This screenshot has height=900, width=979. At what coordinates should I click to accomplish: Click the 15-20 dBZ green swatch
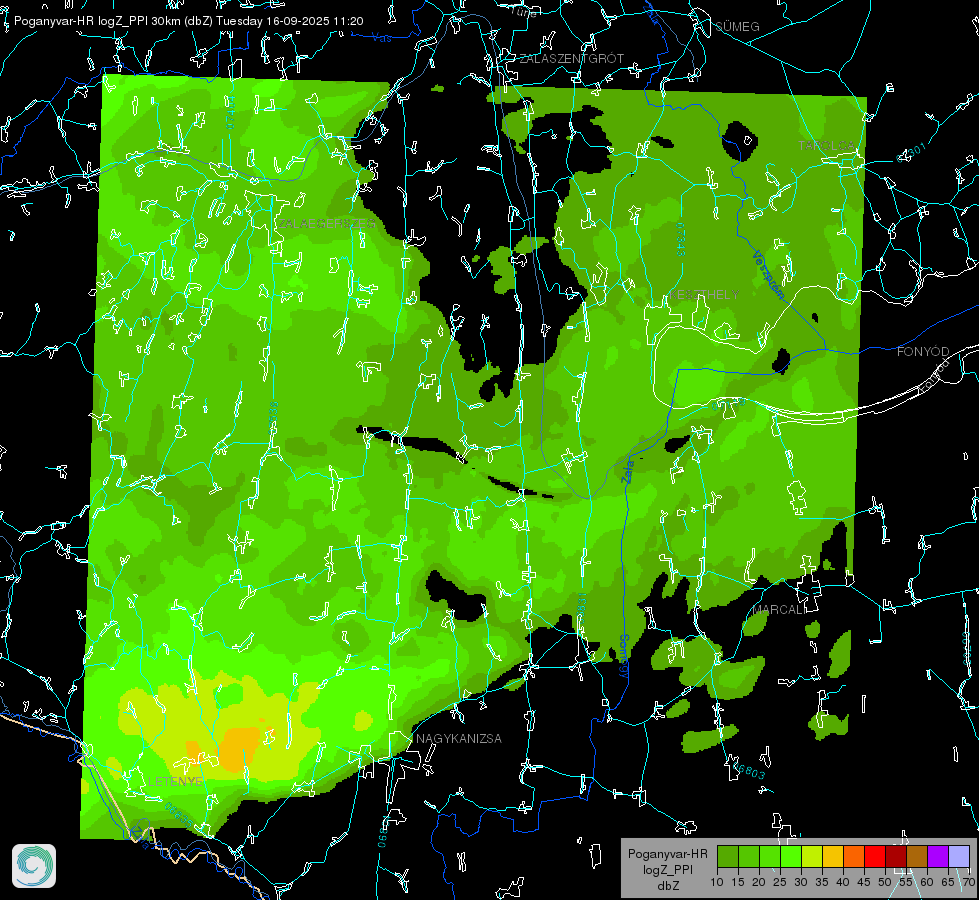tap(749, 856)
